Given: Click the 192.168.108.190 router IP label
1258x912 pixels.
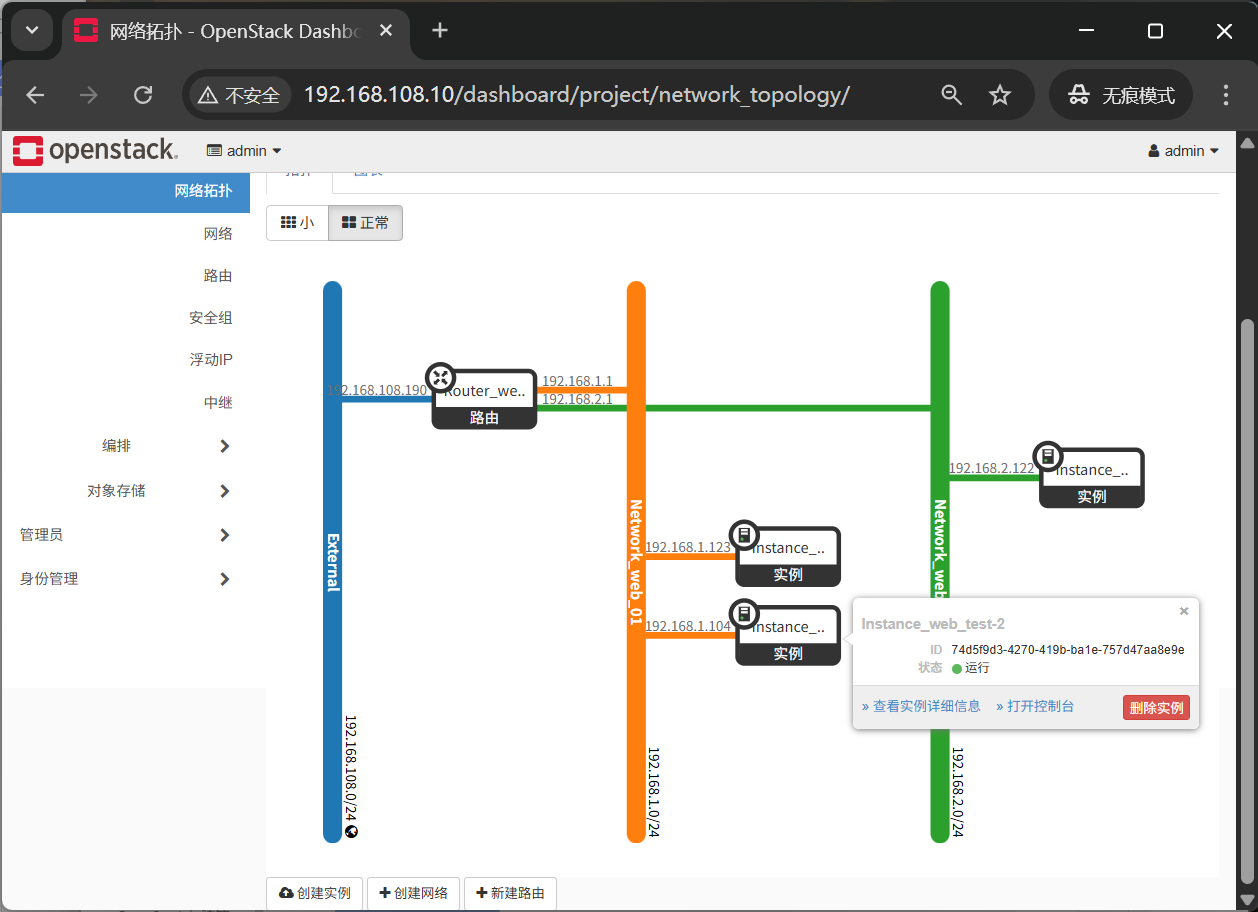Looking at the screenshot, I should (377, 391).
